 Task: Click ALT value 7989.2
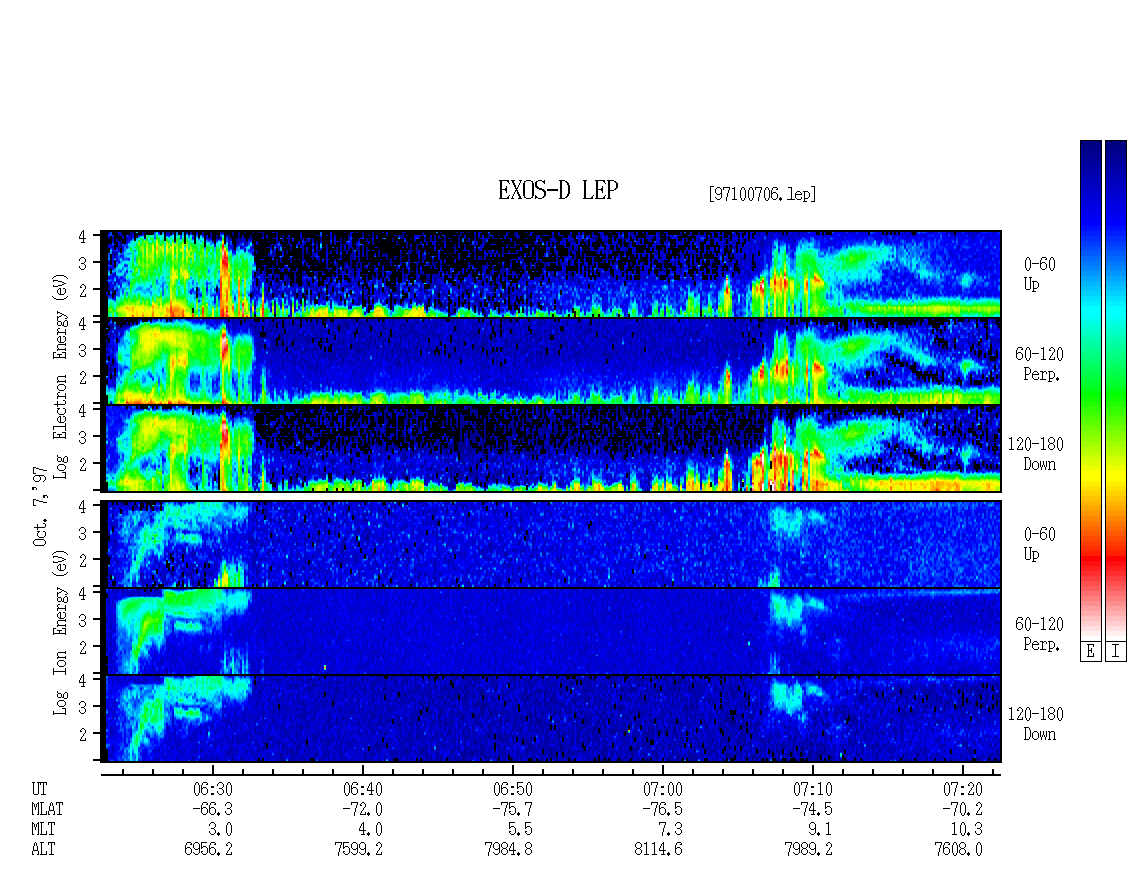809,850
